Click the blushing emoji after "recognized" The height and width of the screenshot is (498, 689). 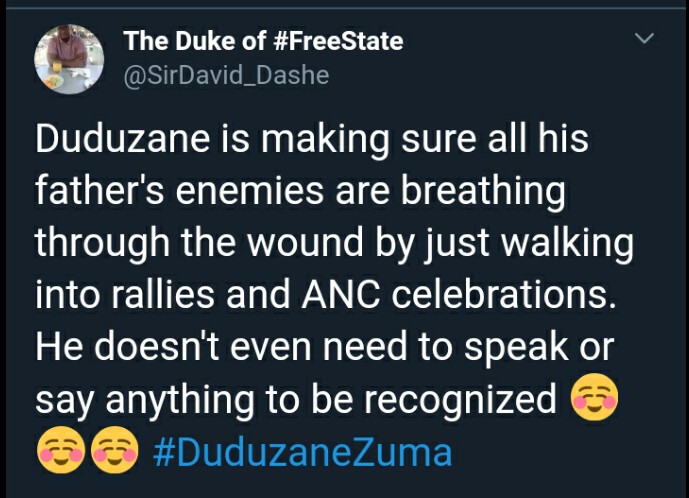594,396
